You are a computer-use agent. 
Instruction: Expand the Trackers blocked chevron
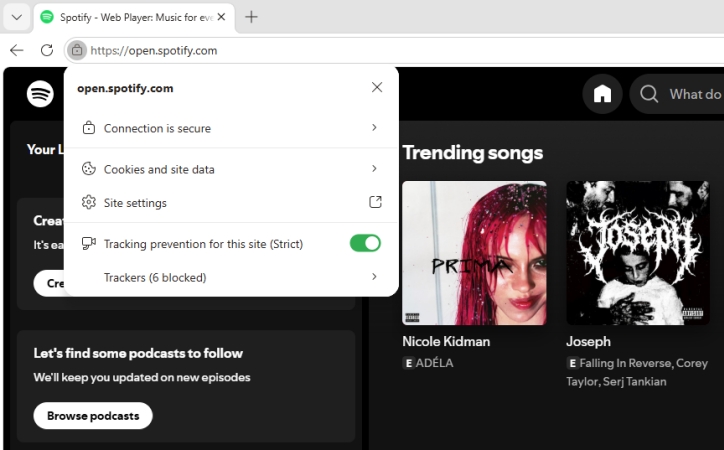(374, 277)
